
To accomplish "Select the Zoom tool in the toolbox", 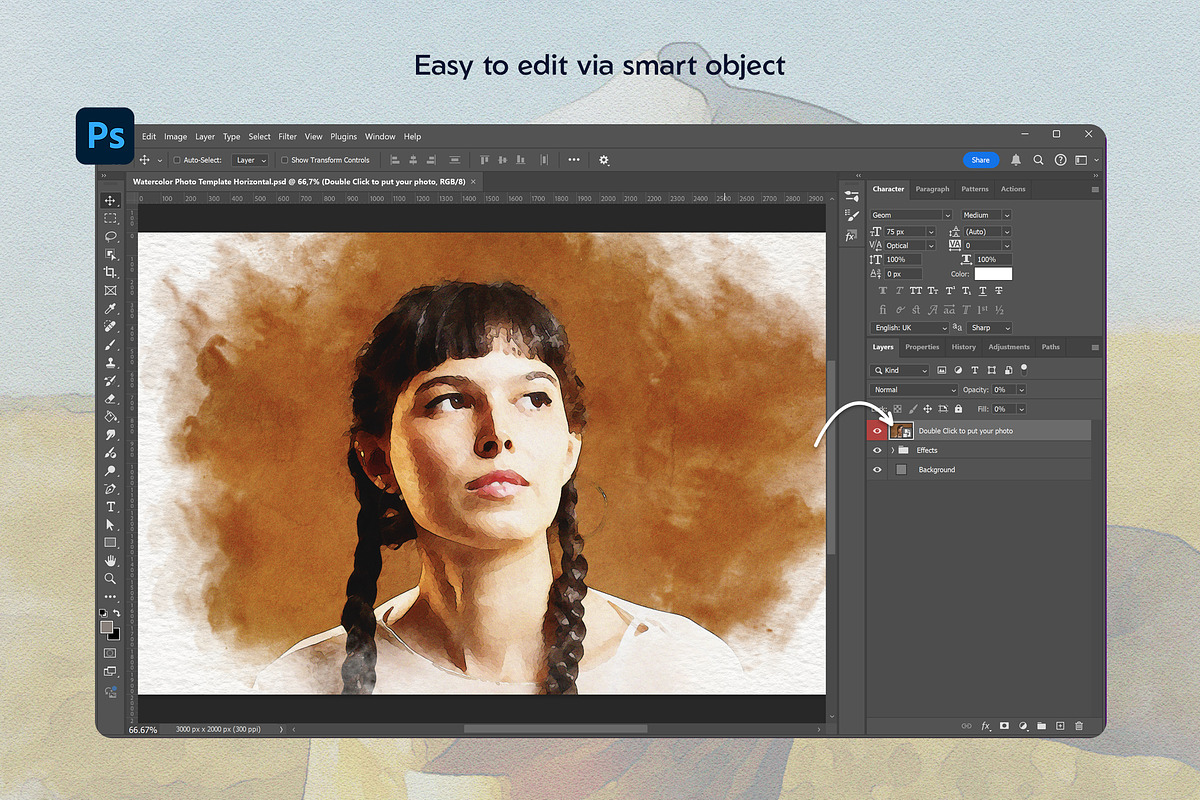I will click(110, 579).
